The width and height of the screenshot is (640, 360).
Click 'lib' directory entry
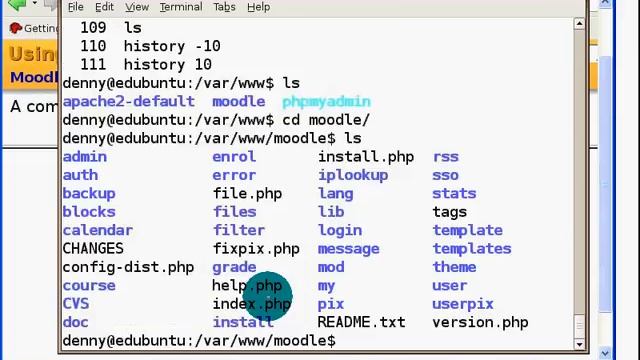[331, 212]
